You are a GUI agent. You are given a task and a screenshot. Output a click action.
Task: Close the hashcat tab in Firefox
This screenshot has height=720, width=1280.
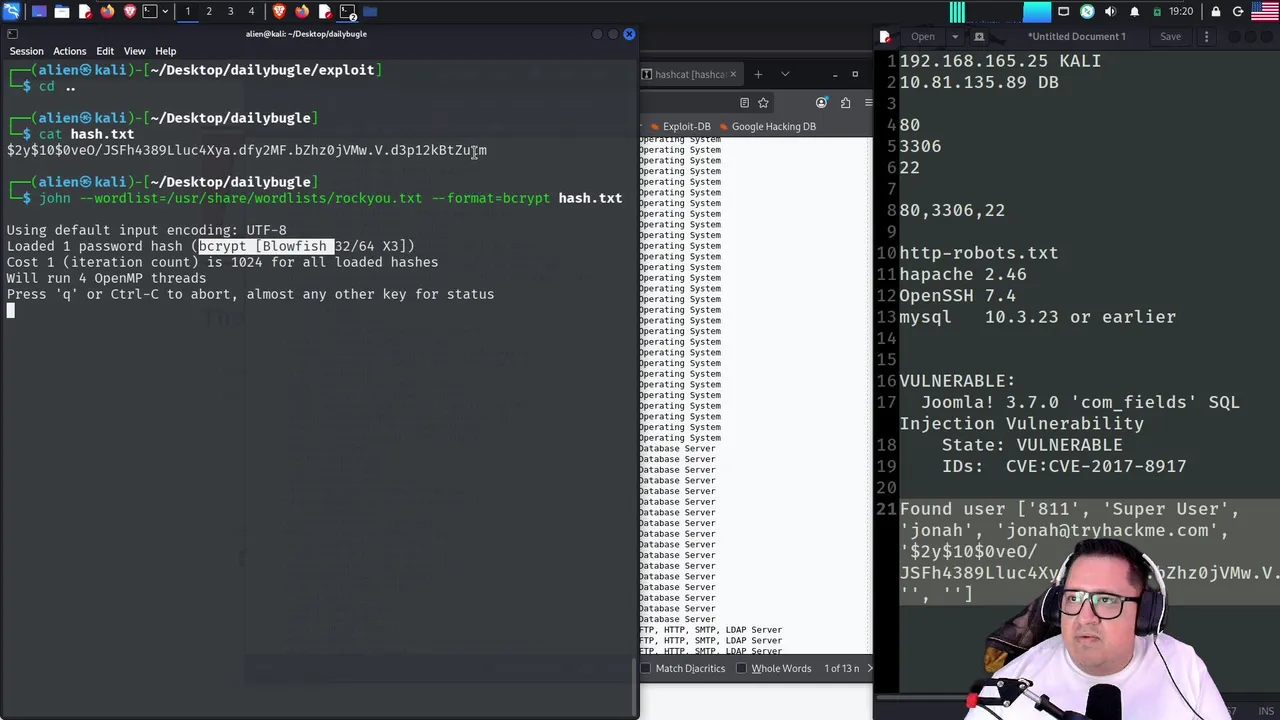coord(733,74)
